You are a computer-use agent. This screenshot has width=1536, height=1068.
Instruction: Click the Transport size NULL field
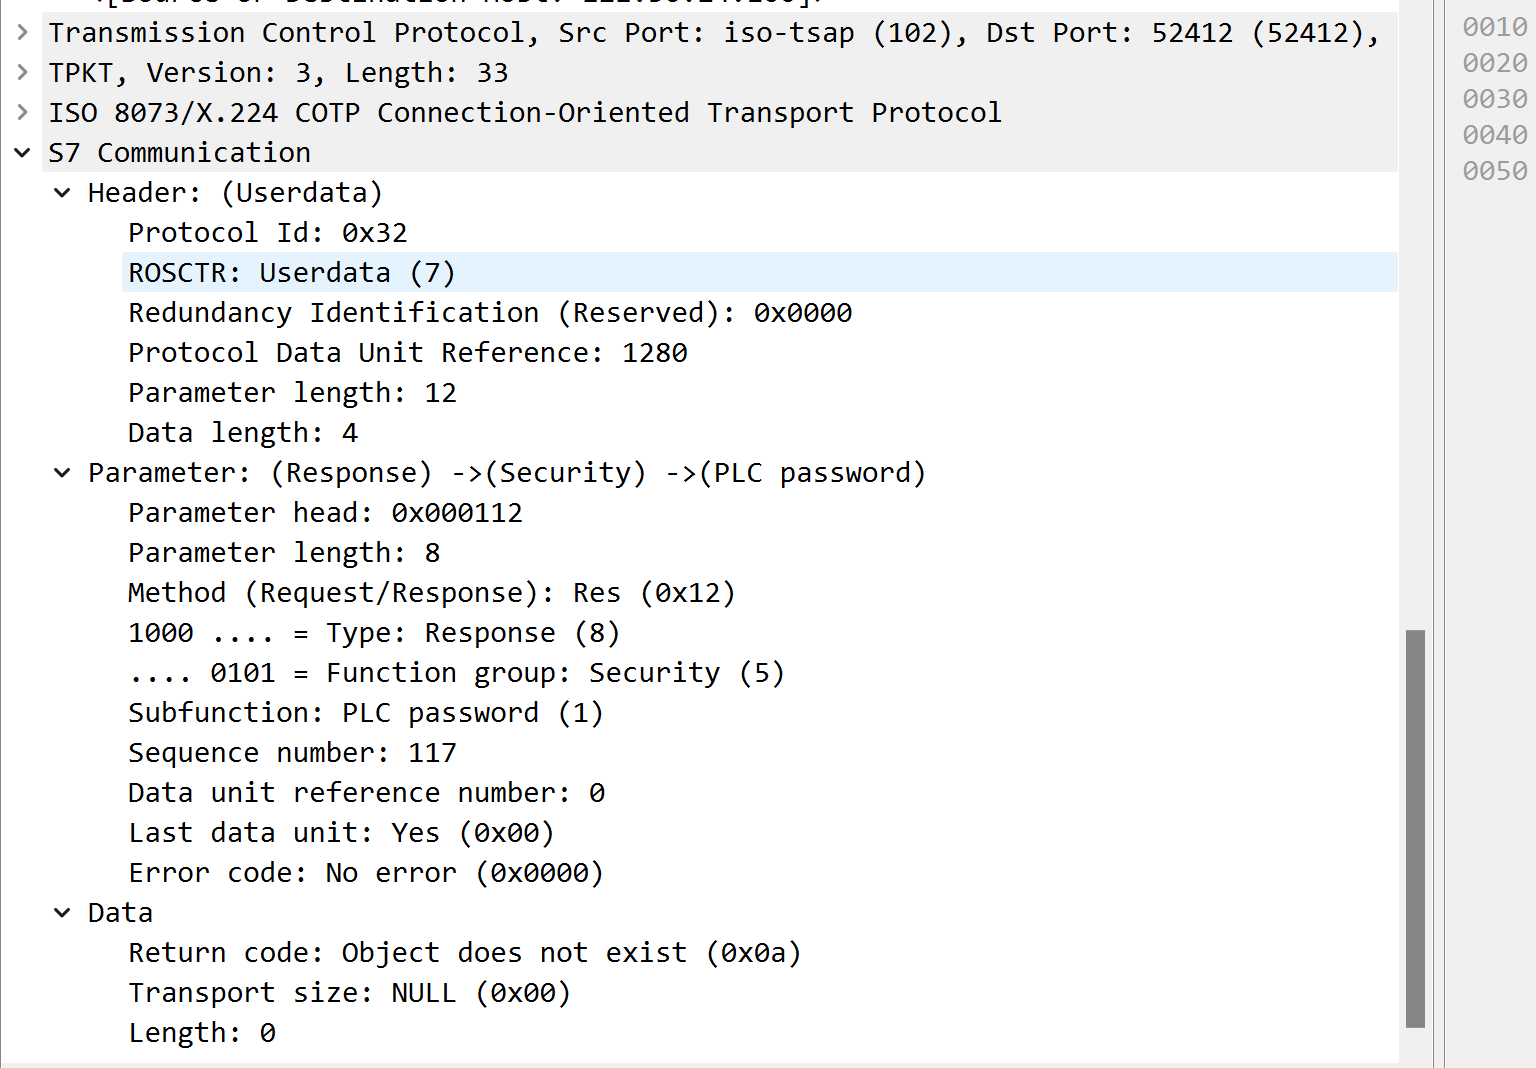349,993
